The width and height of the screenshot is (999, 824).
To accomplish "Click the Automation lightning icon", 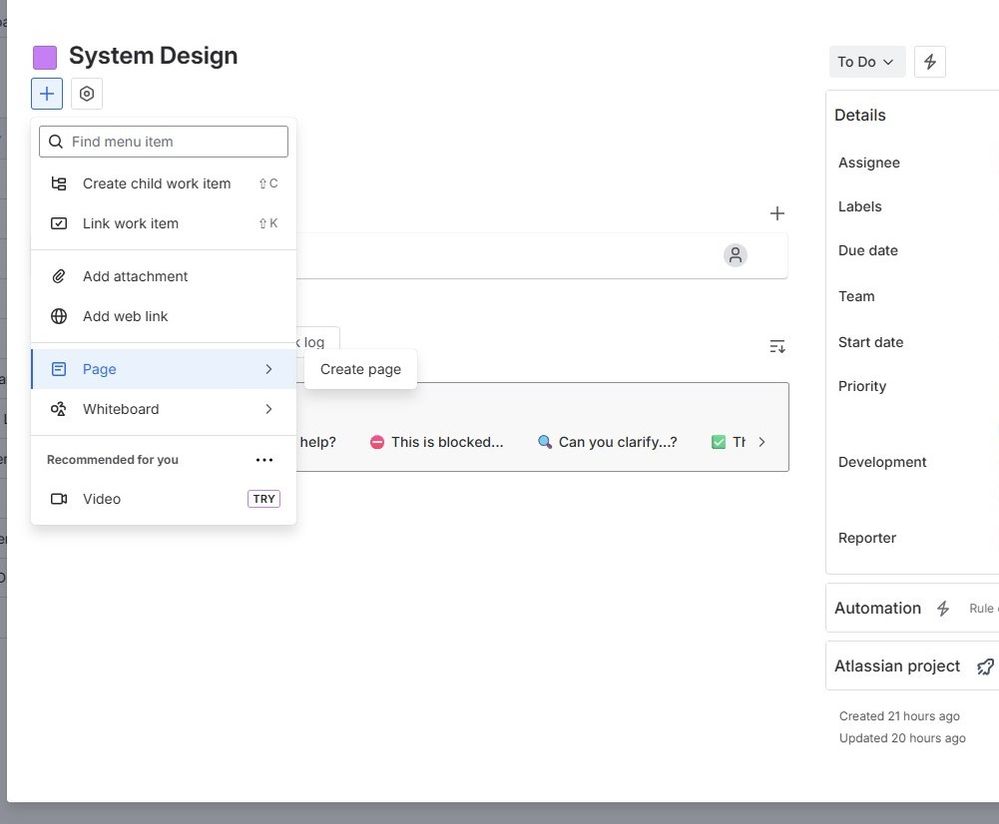I will [943, 609].
